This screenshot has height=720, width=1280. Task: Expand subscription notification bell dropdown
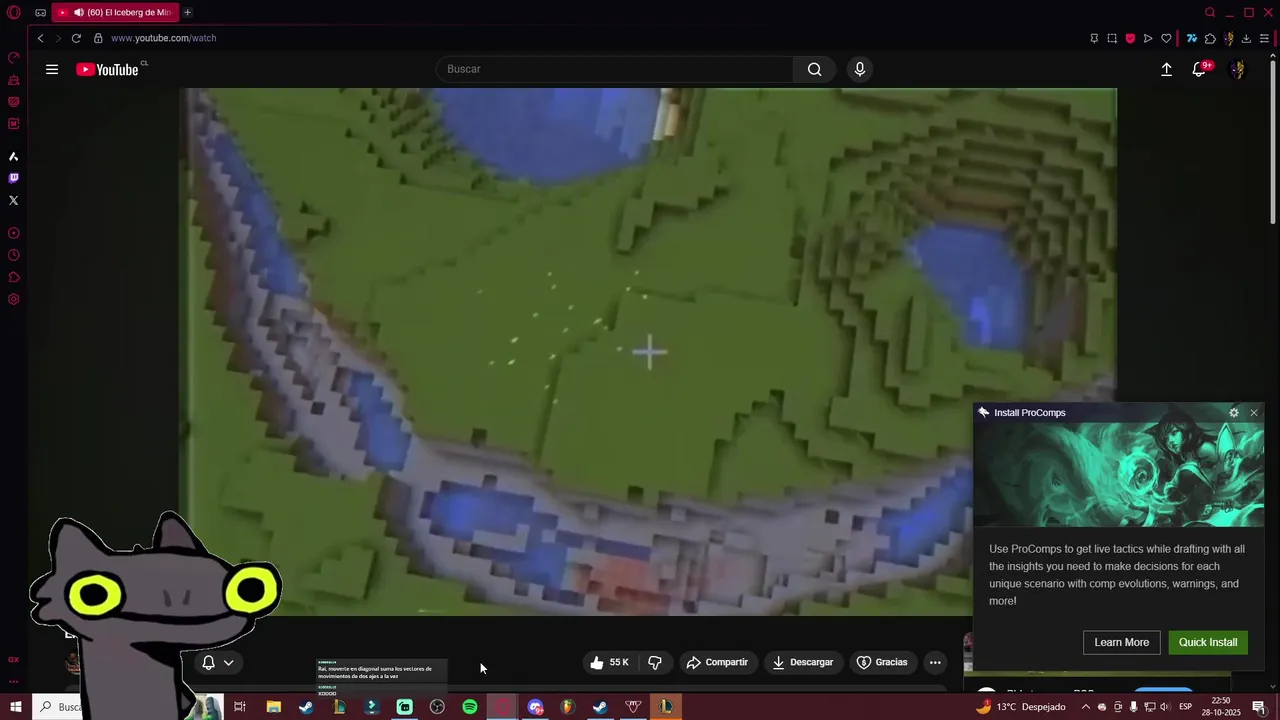(217, 662)
